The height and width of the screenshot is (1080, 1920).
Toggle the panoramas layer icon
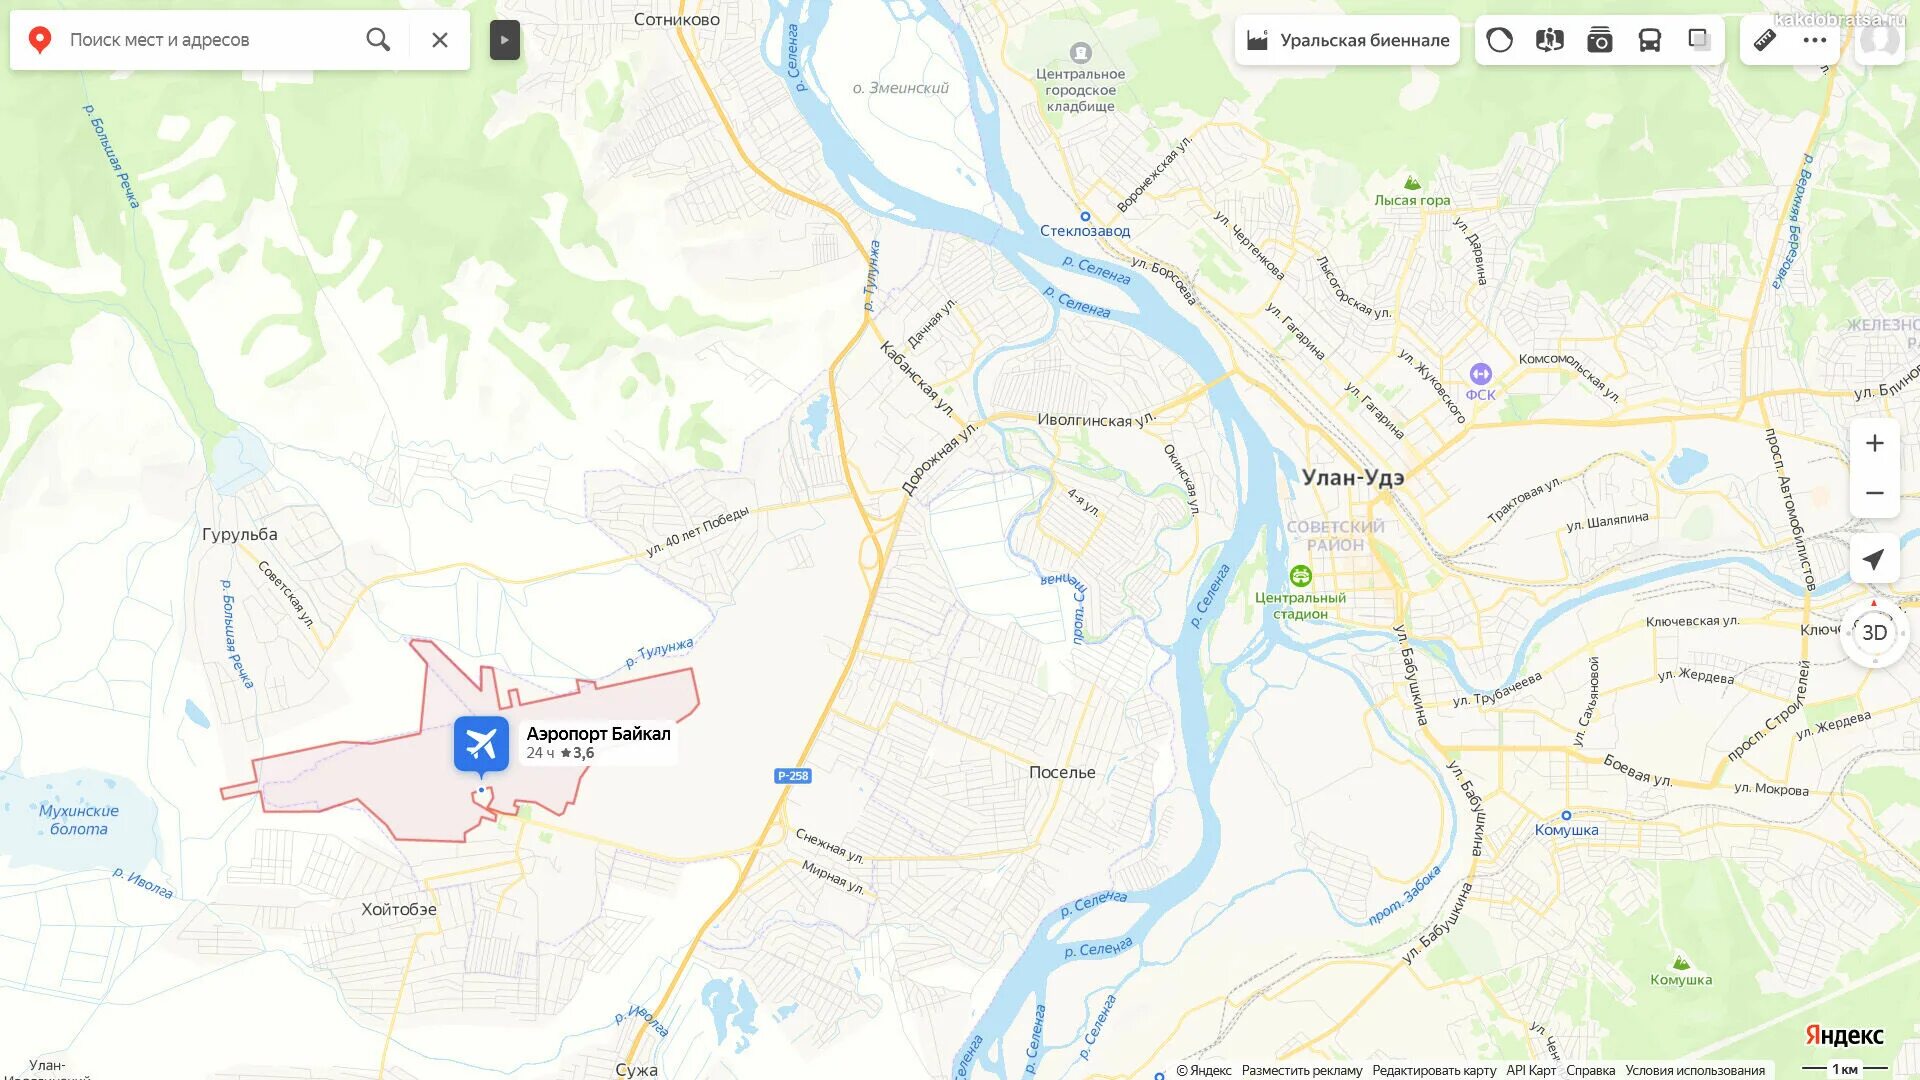pos(1550,40)
